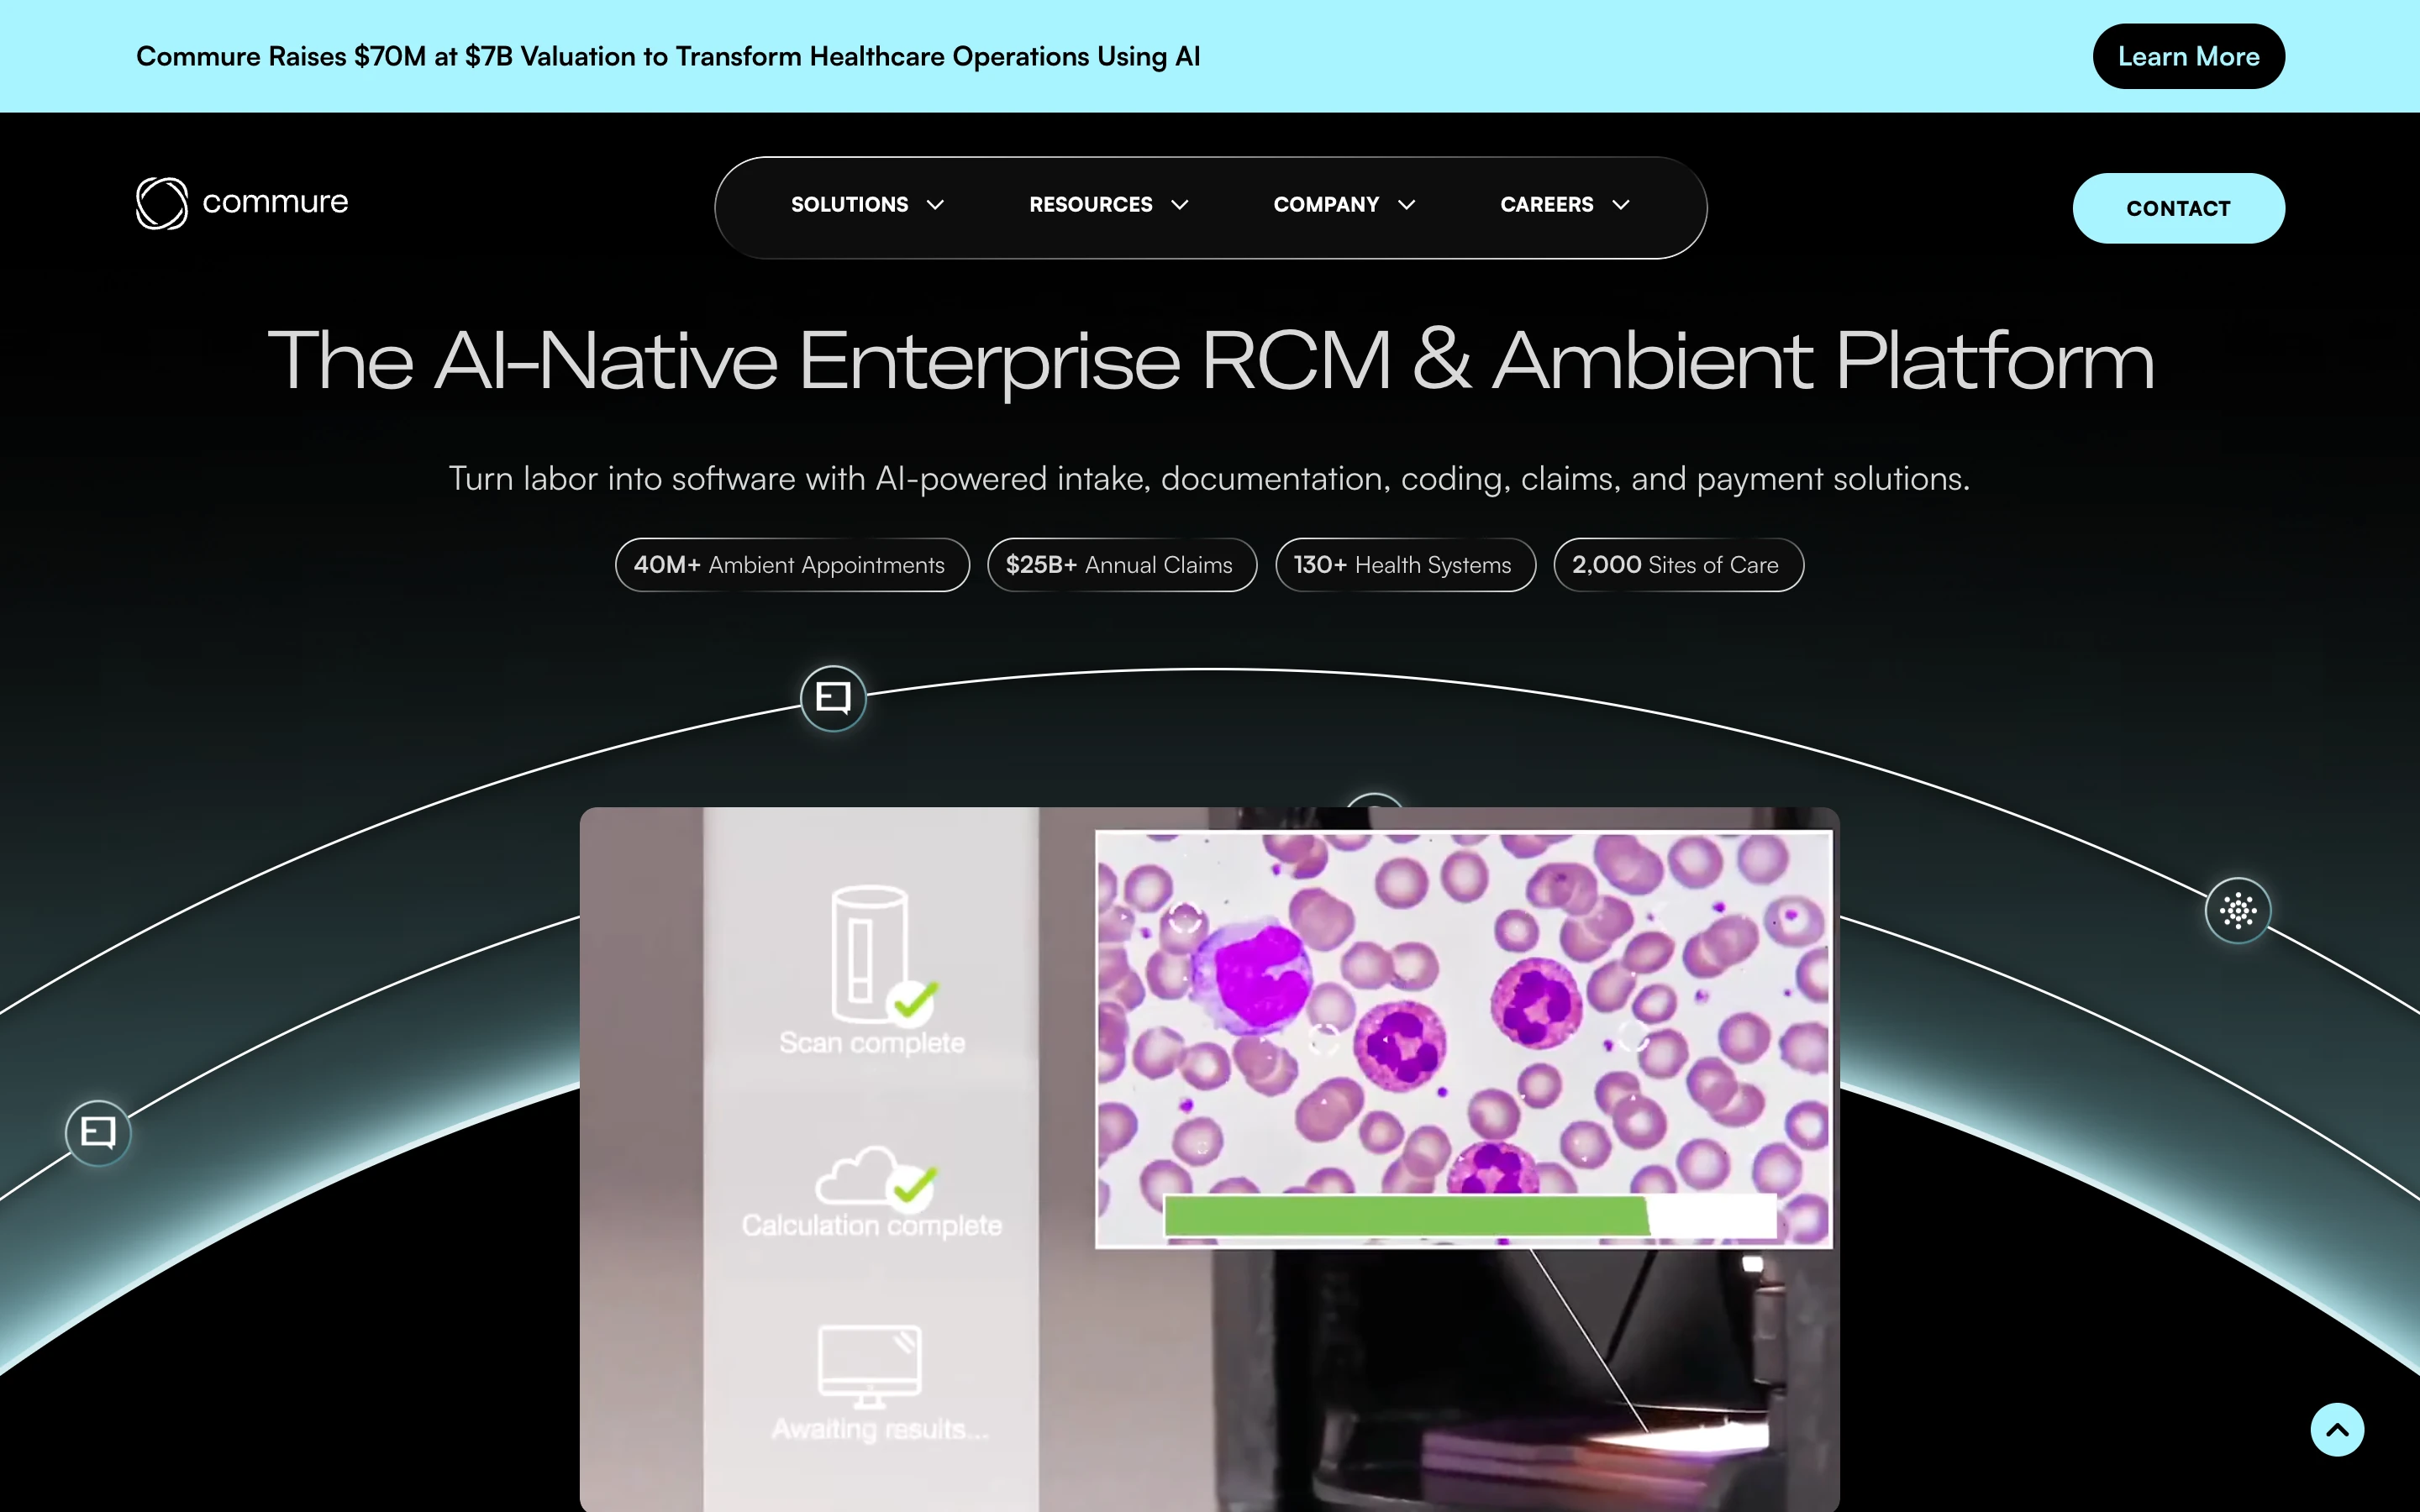Click the blood cell microscope image
The height and width of the screenshot is (1512, 2420).
pos(1464,1039)
